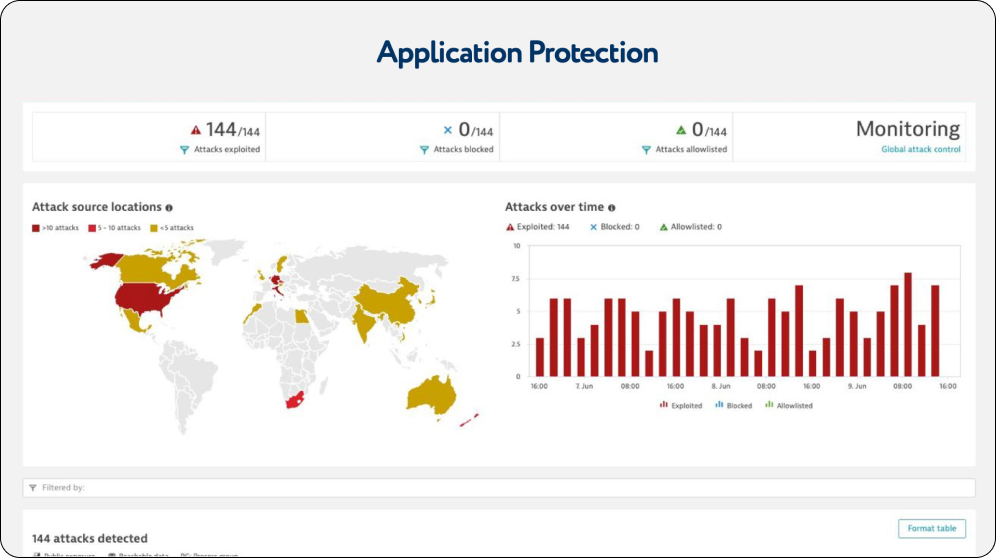Click info icon beside Attacks over time
This screenshot has height=558, width=996.
pyautogui.click(x=611, y=208)
